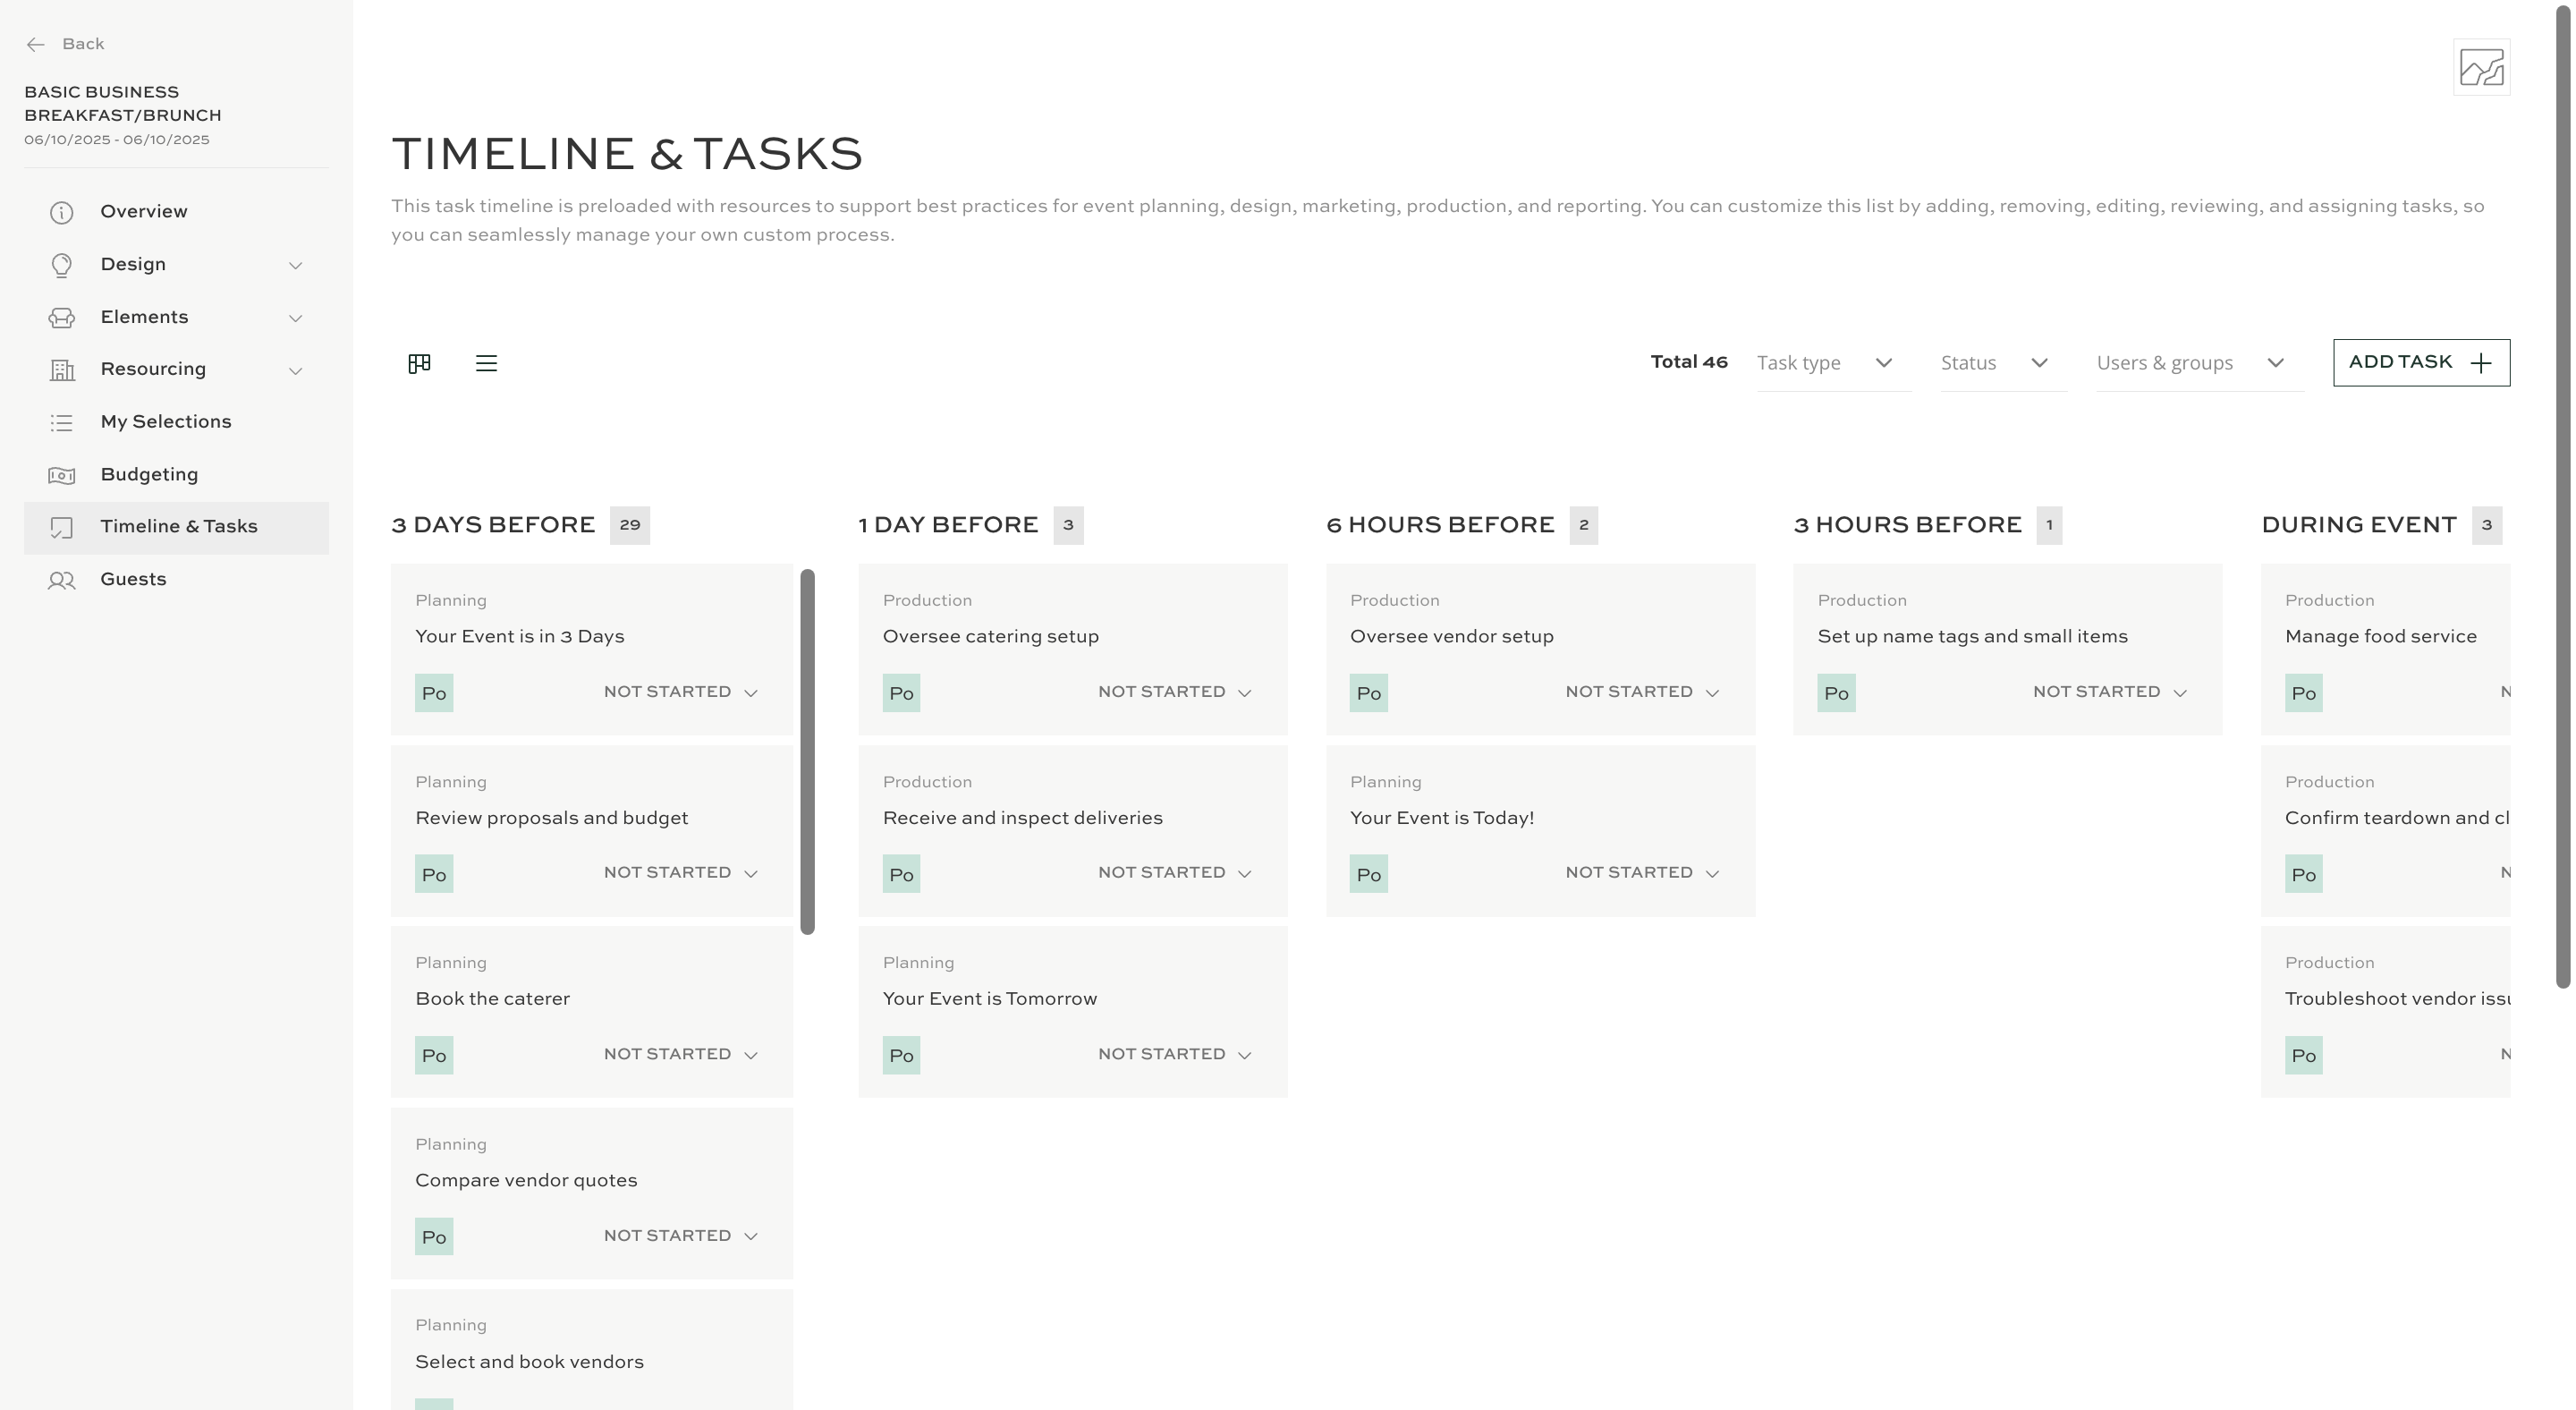This screenshot has height=1410, width=2576.
Task: Change status of Your Event is Today!
Action: point(1642,873)
